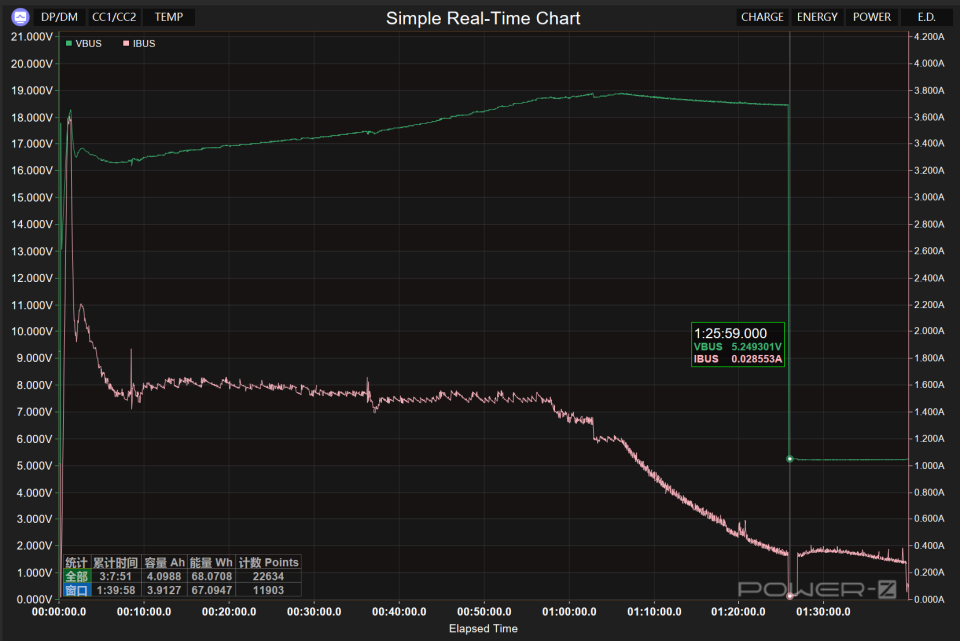
Task: Click the E.D. button
Action: pyautogui.click(x=926, y=17)
